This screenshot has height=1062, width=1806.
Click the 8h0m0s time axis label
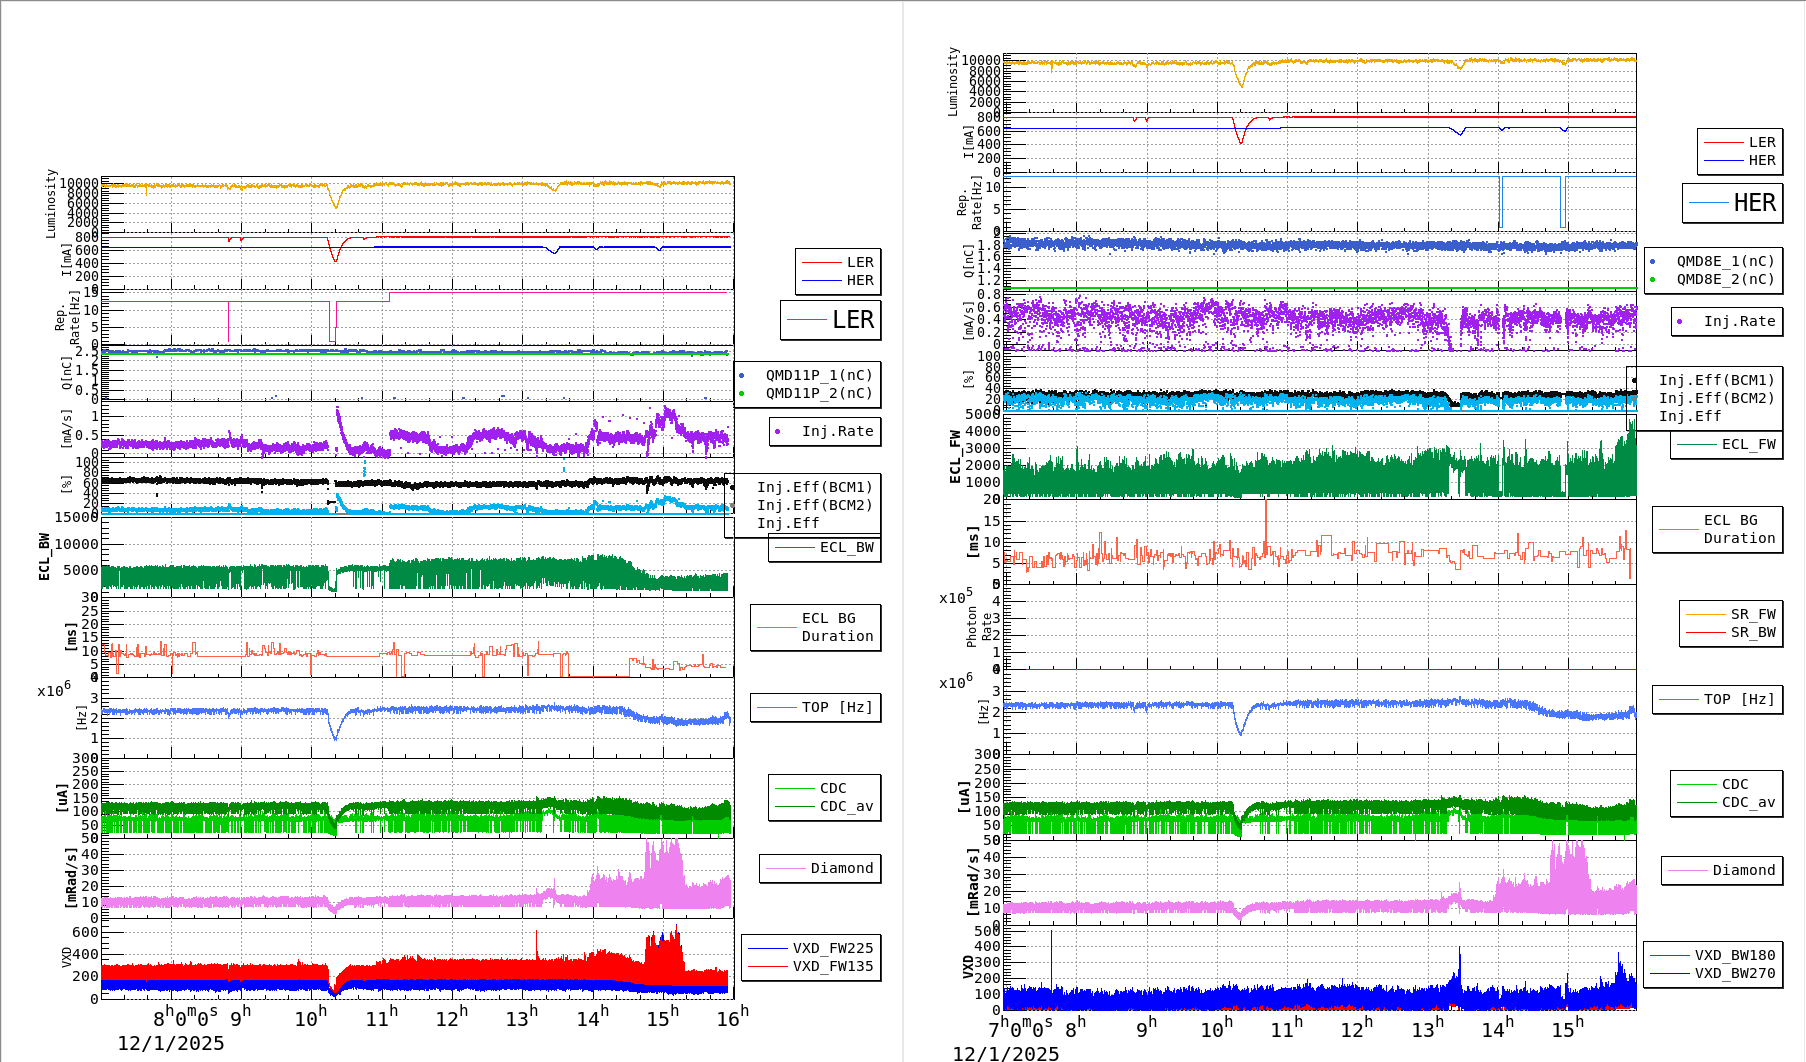(x=185, y=1018)
